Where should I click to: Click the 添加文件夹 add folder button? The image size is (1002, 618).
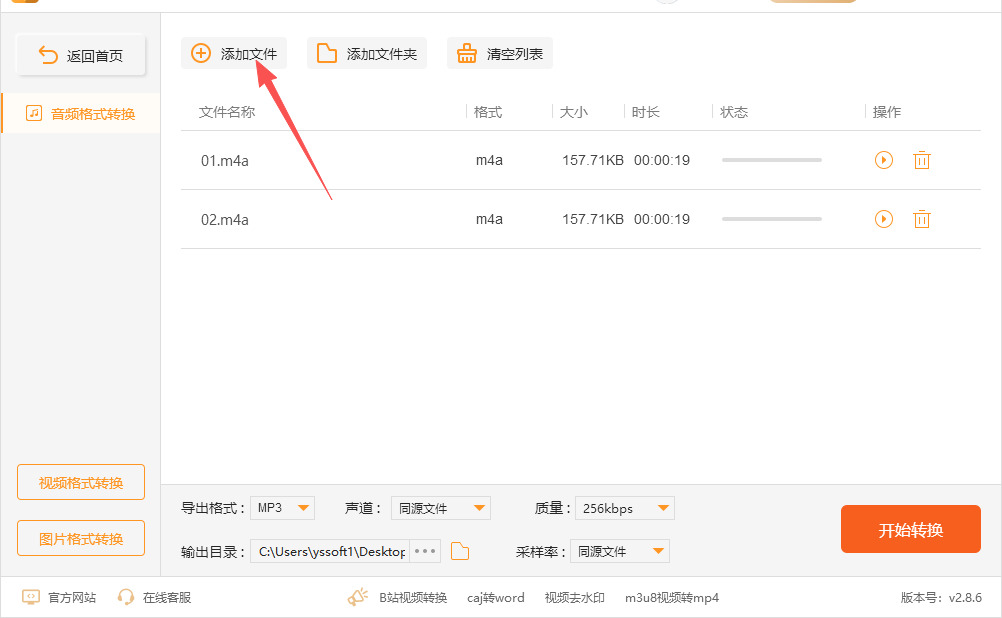point(367,54)
